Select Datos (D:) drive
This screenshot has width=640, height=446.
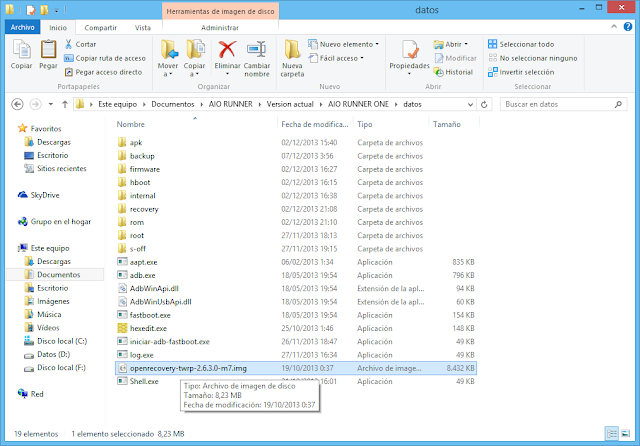47,354
